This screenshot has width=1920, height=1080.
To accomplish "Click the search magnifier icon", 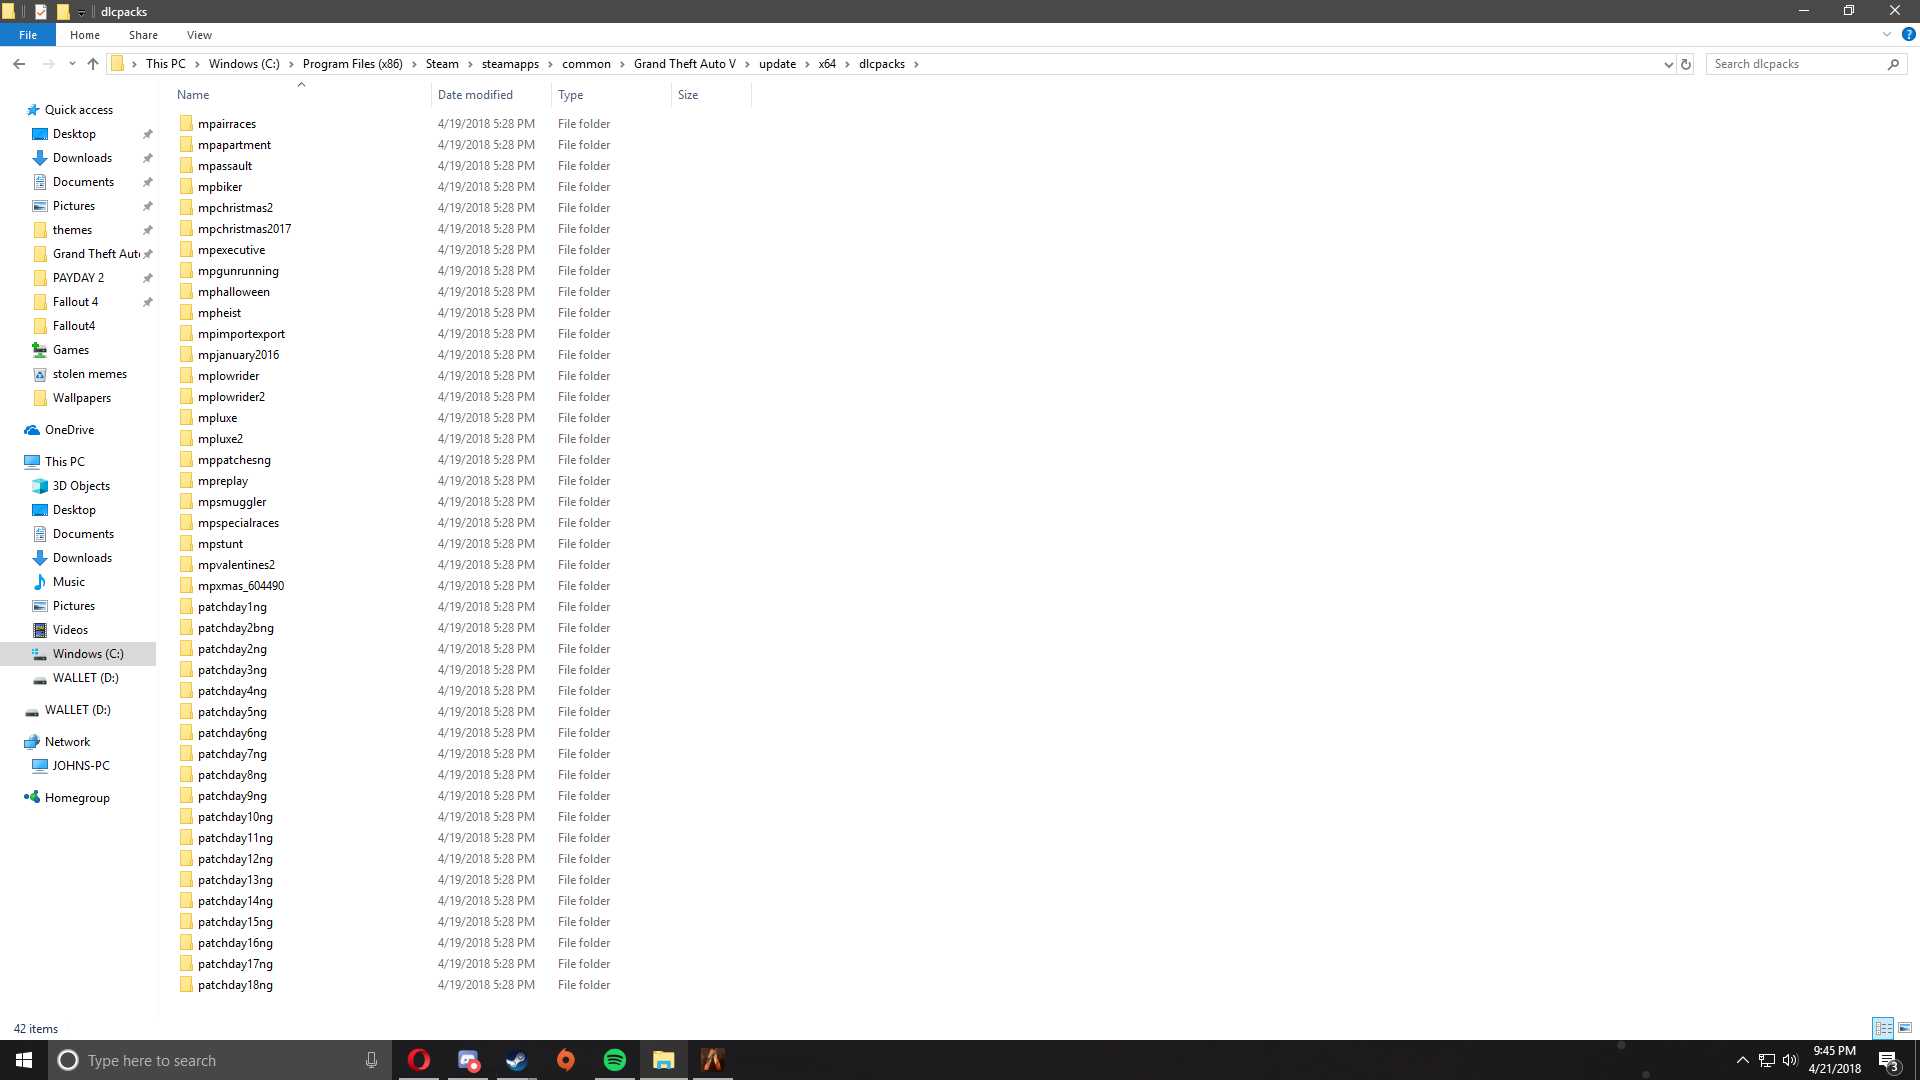I will (1893, 64).
